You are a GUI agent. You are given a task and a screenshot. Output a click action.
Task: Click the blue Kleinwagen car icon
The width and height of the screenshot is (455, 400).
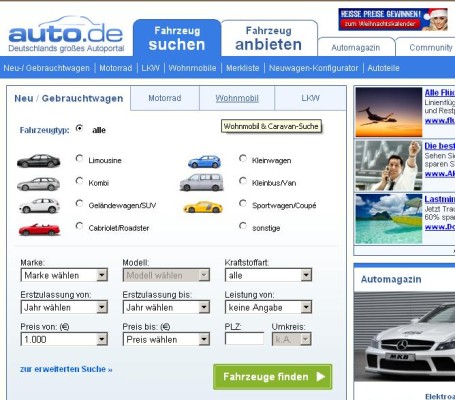(x=204, y=162)
